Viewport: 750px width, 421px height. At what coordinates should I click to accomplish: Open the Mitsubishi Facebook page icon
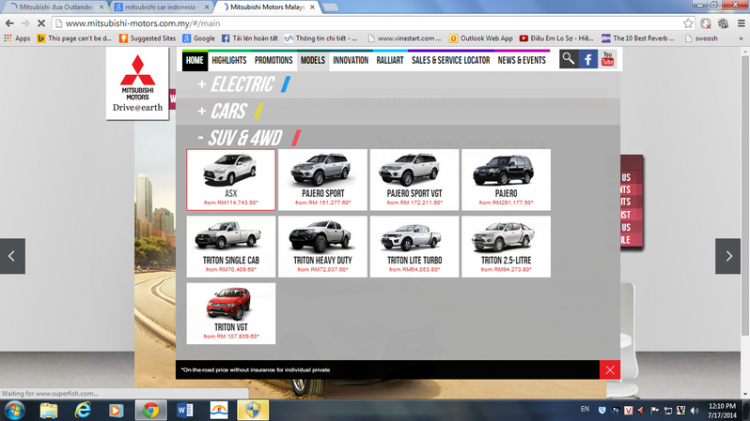tap(588, 60)
